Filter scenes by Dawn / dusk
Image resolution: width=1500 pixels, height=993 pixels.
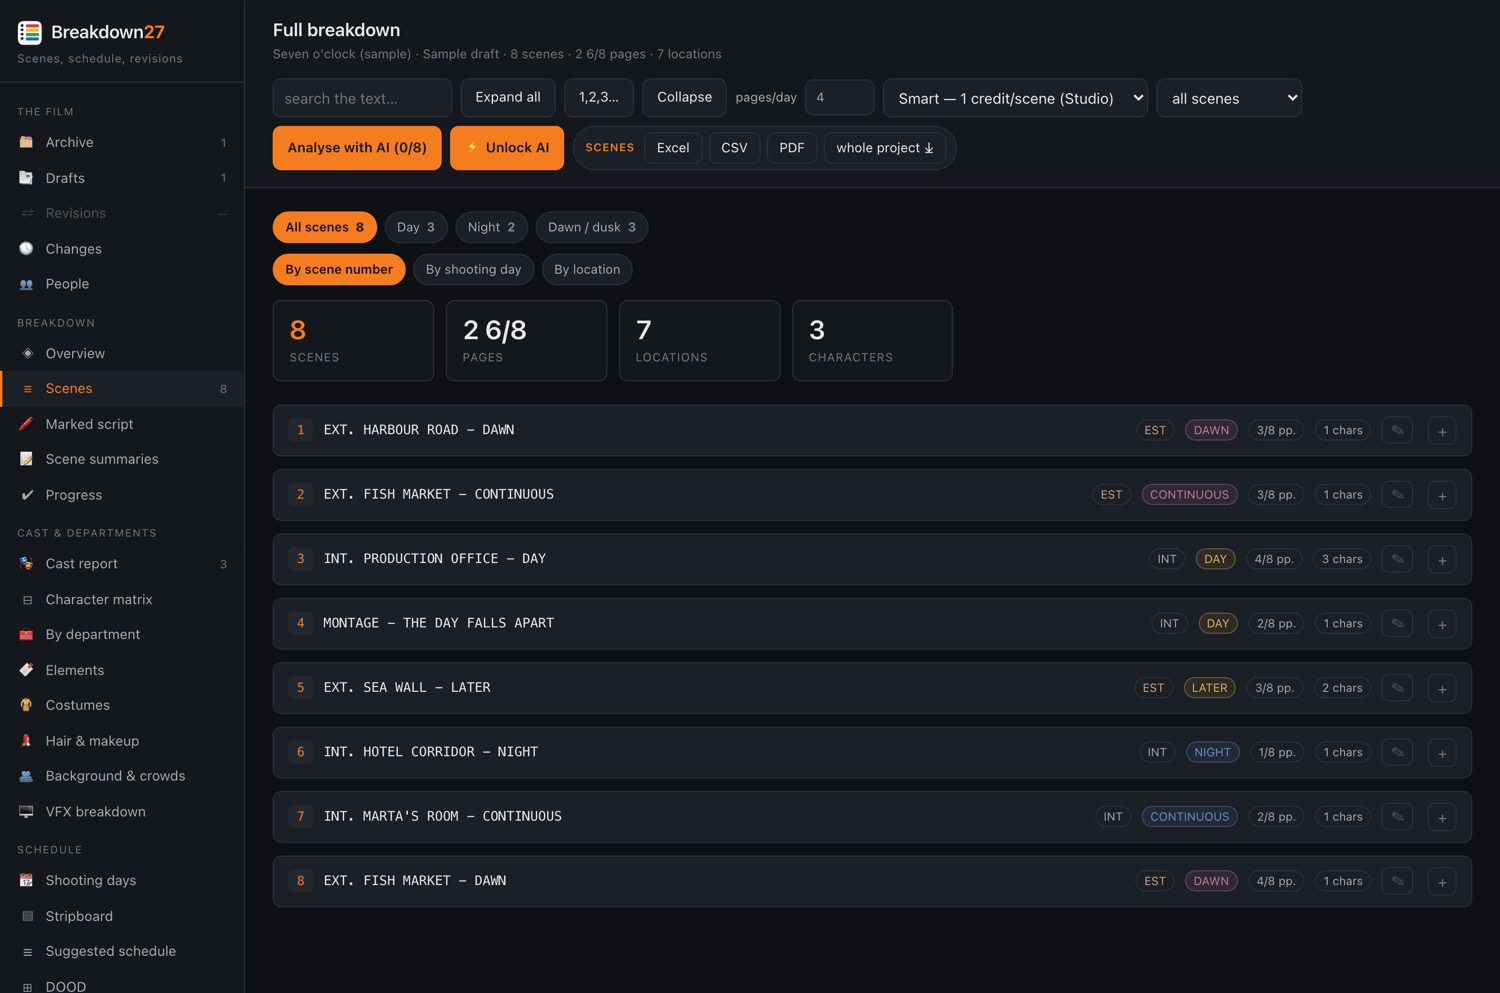592,227
